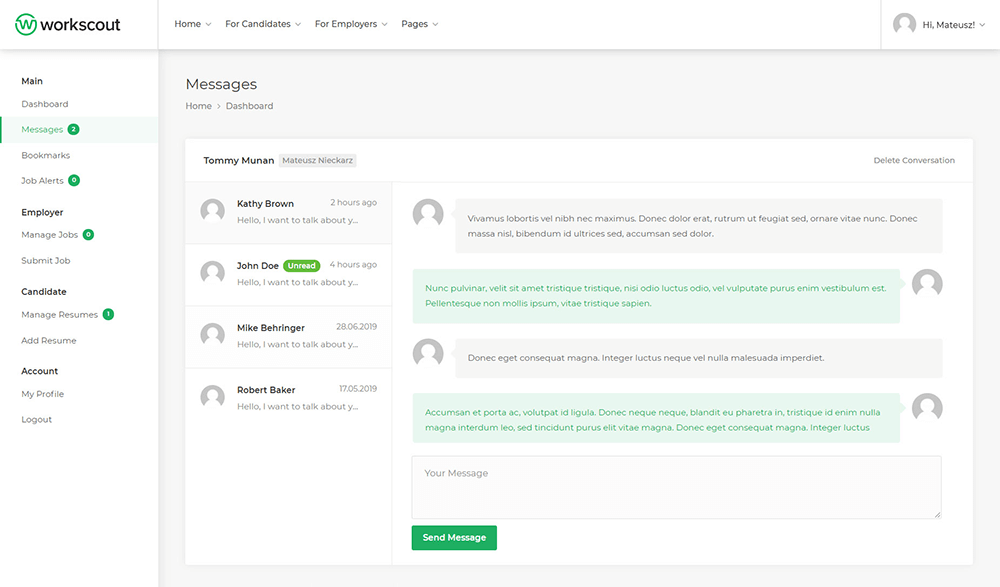Click the user avatar in top header
This screenshot has height=587, width=1000.
click(904, 25)
